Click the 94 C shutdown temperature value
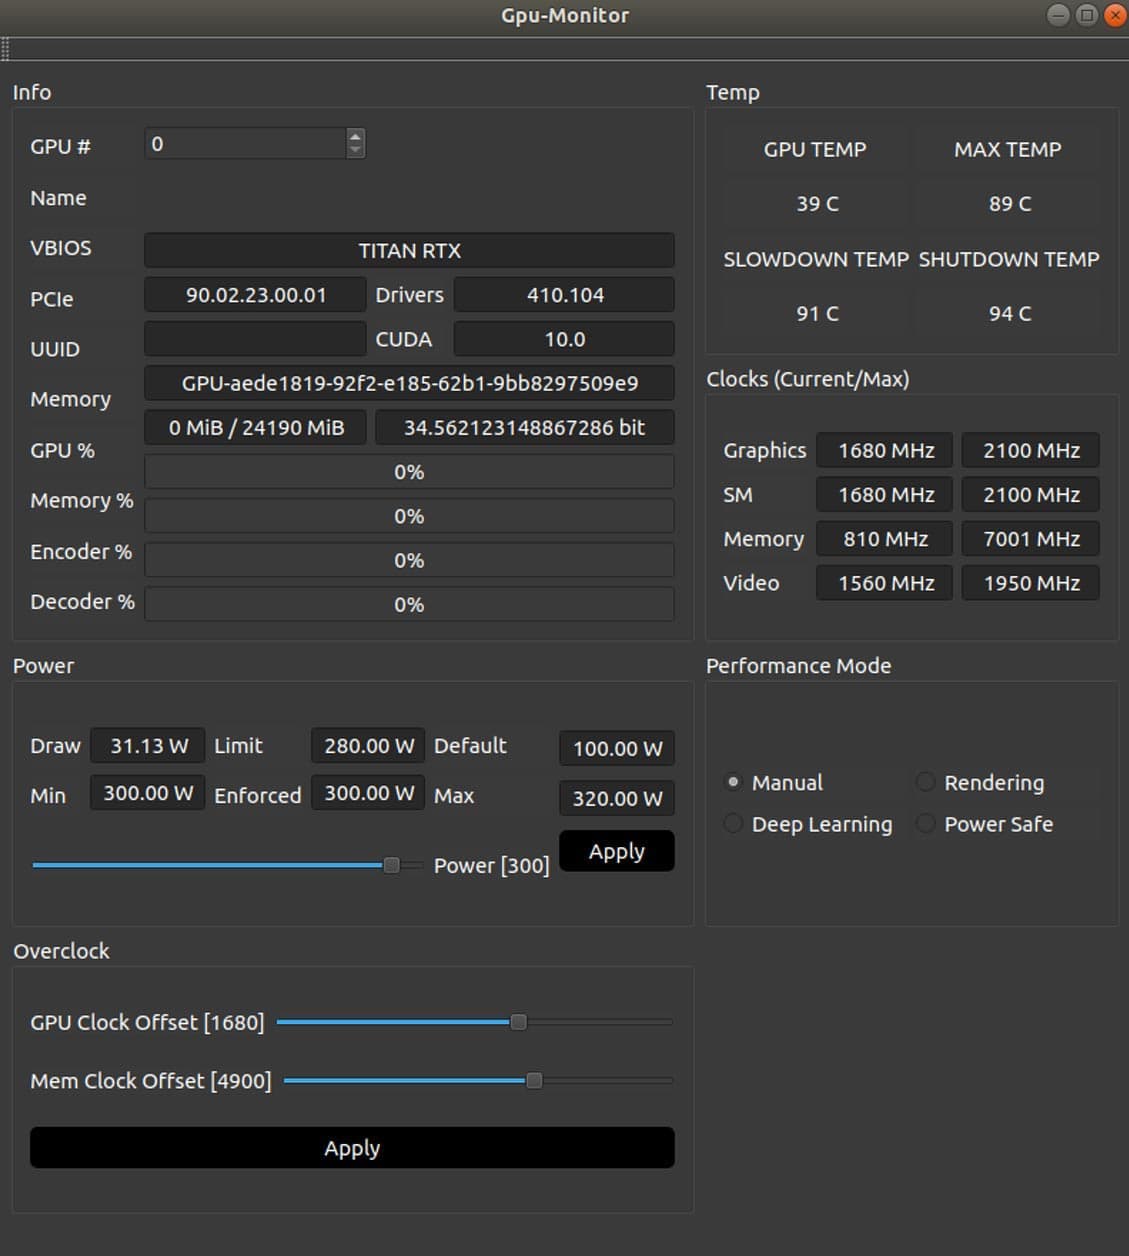1129x1256 pixels. 1009,313
